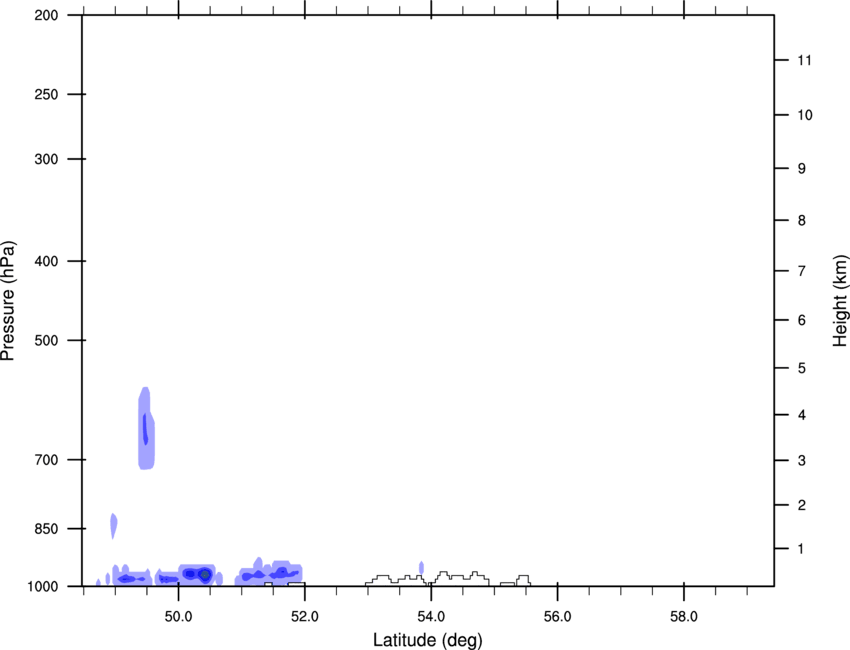Click height tick label 2

pos(801,505)
